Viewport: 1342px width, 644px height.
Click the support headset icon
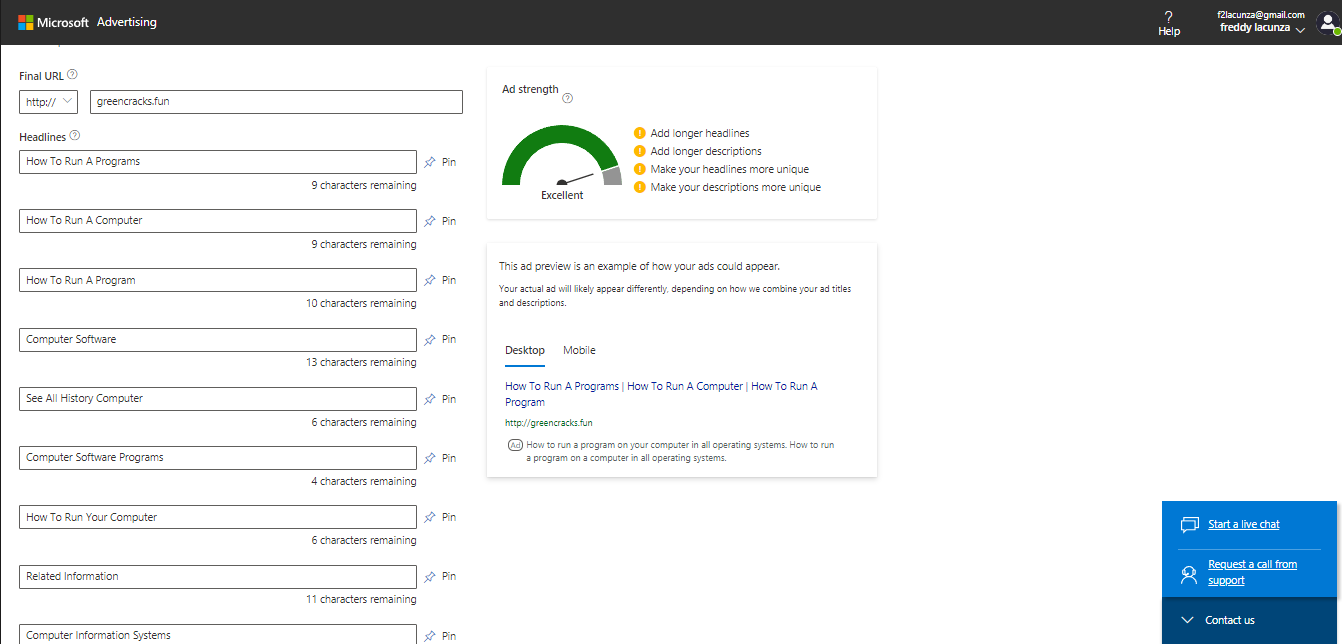tap(1189, 574)
